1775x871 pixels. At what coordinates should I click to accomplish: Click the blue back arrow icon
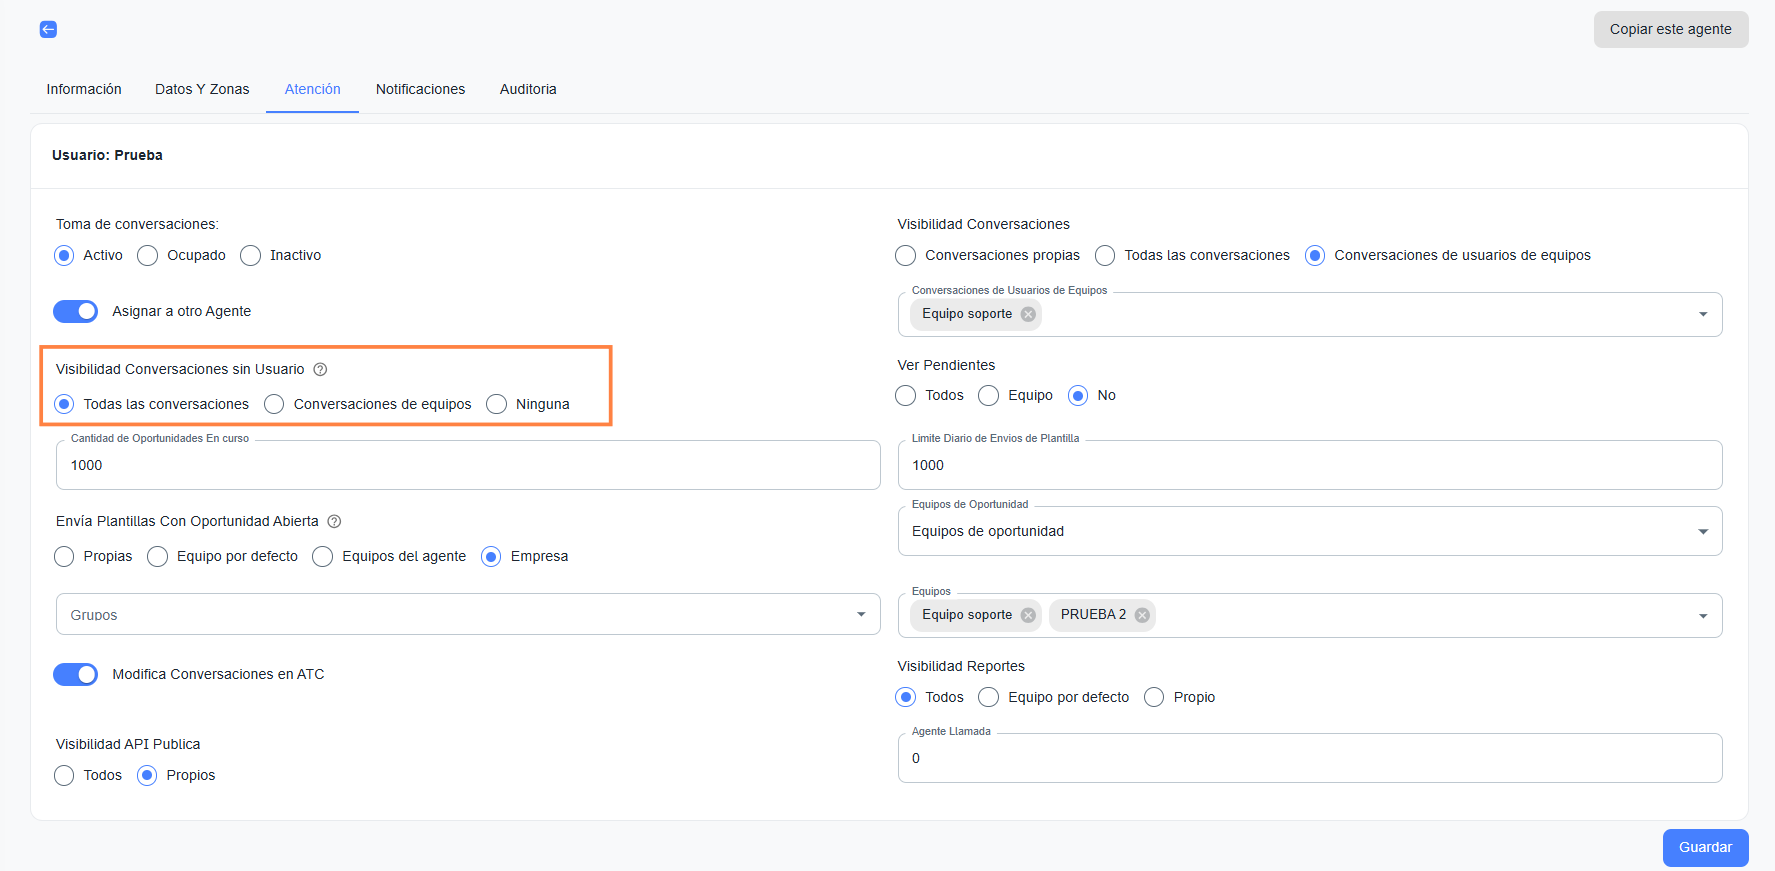pos(48,29)
